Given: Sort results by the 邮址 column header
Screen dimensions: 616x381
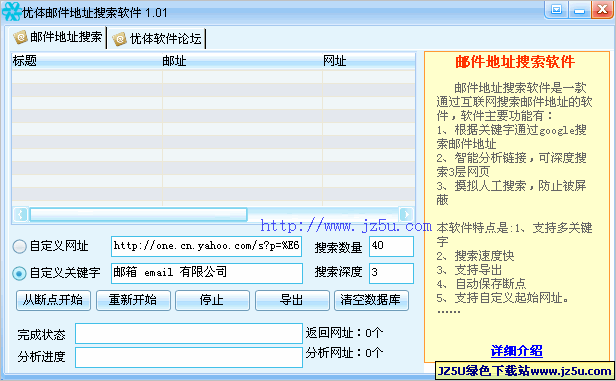Looking at the screenshot, I should point(242,61).
